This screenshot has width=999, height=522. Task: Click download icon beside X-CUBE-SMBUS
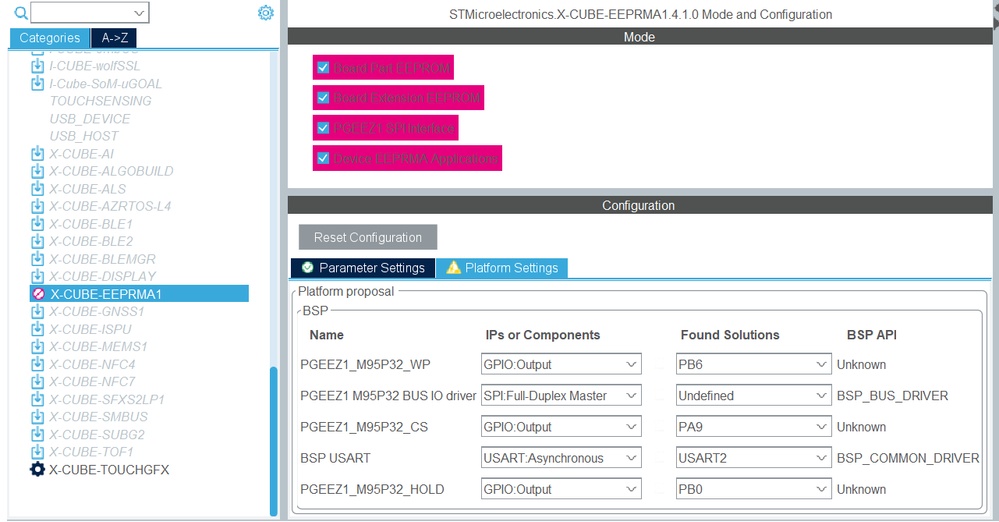click(38, 416)
